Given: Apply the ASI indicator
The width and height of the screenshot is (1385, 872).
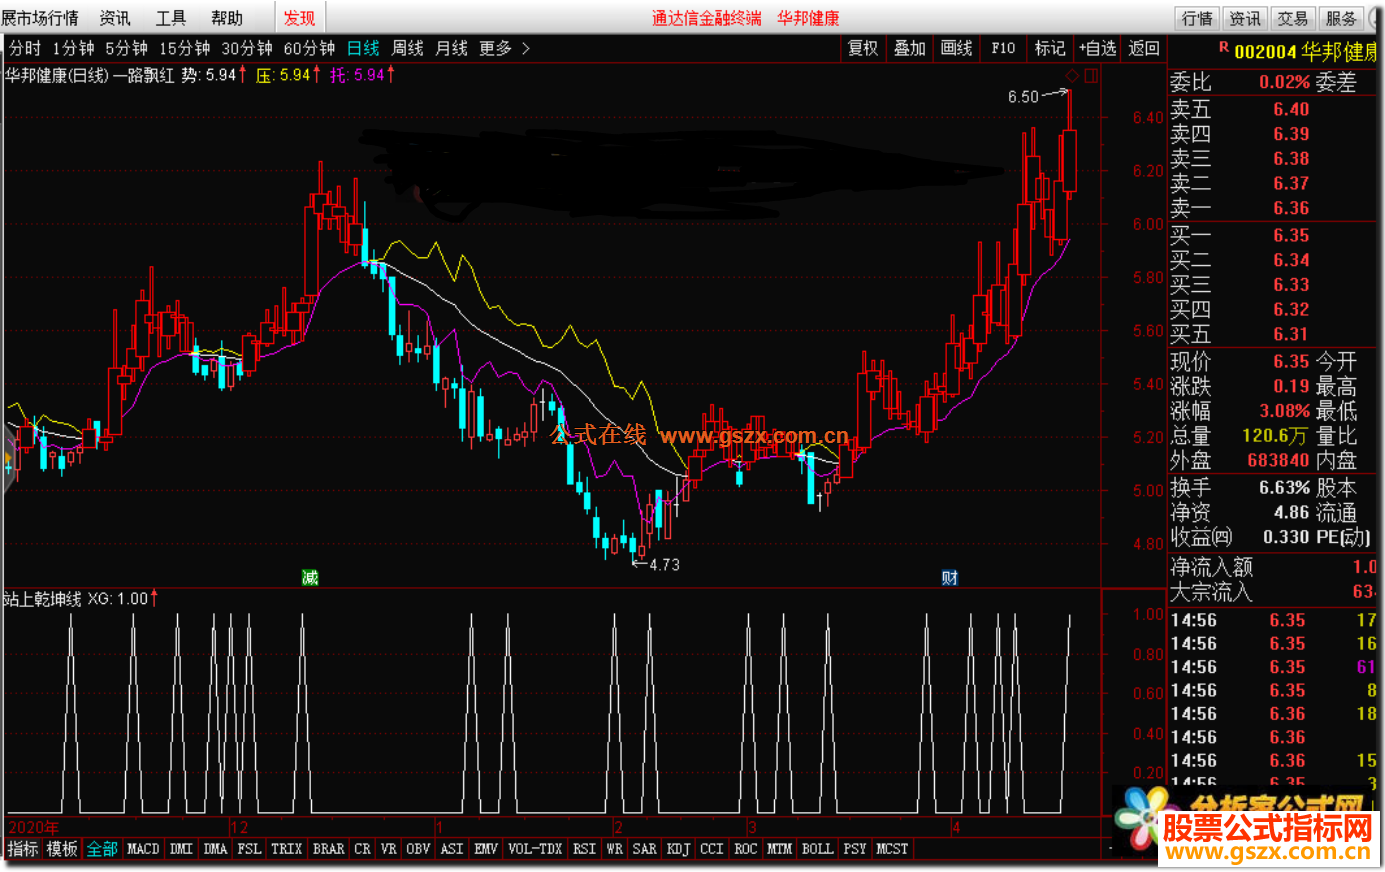Looking at the screenshot, I should (x=452, y=849).
